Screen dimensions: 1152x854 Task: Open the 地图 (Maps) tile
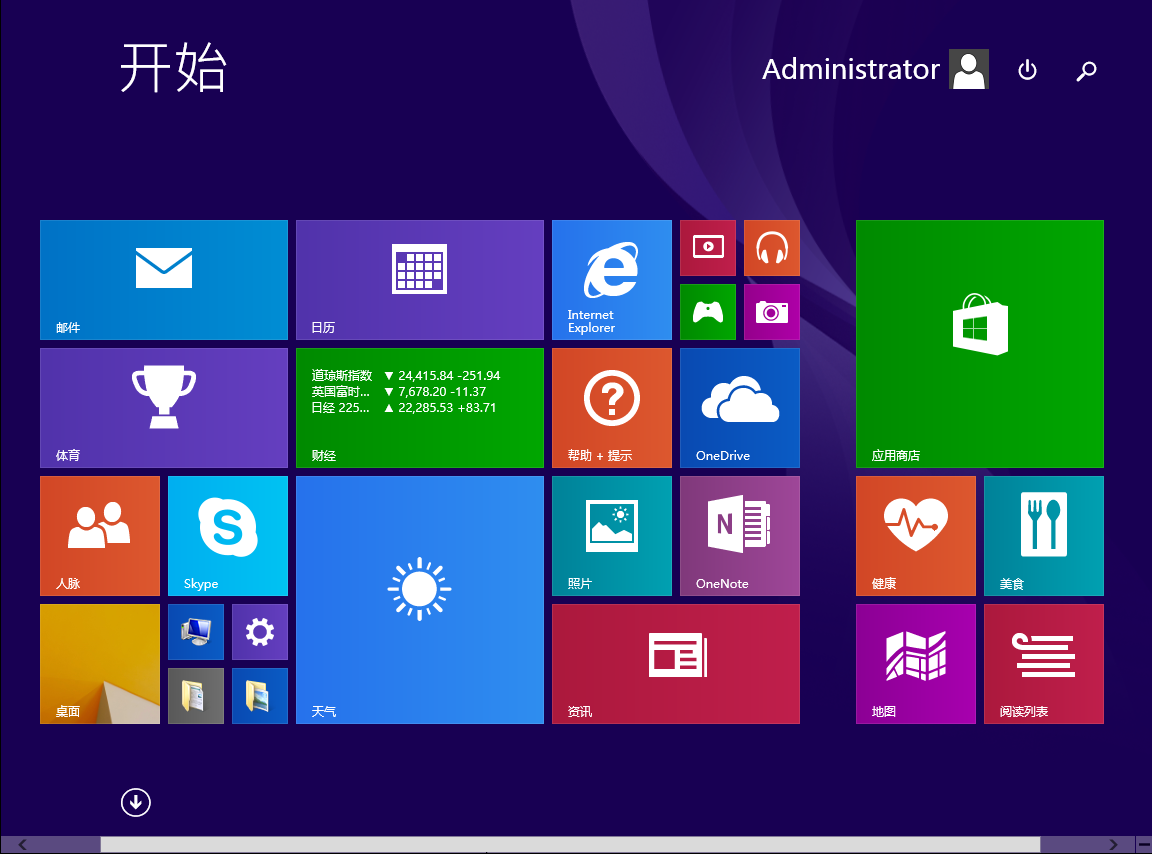[x=915, y=664]
